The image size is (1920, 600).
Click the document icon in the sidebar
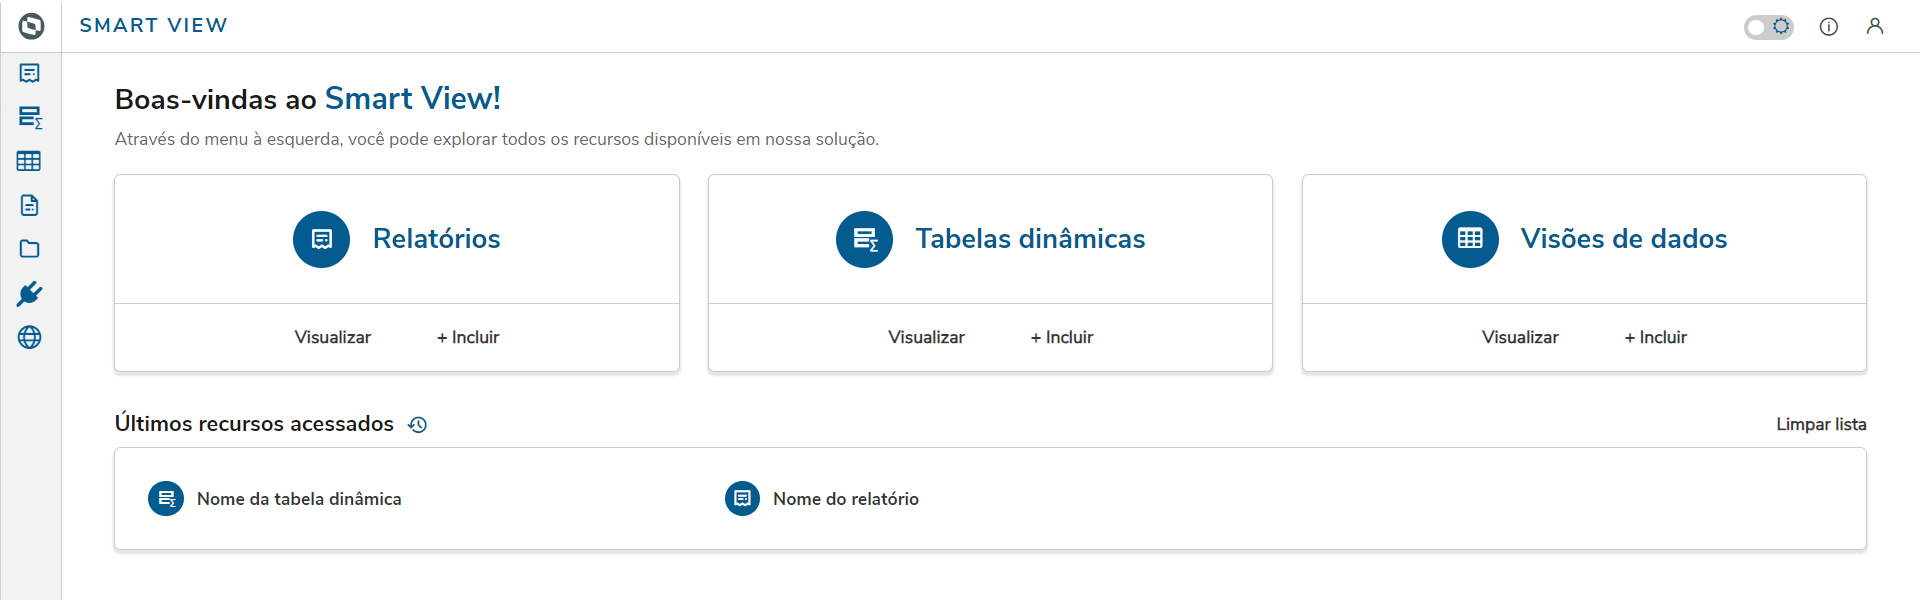coord(30,205)
